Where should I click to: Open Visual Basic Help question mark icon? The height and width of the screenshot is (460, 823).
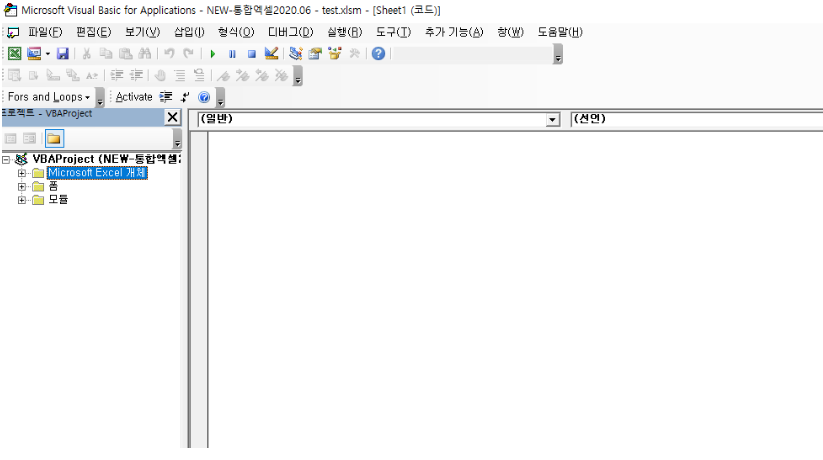point(378,54)
